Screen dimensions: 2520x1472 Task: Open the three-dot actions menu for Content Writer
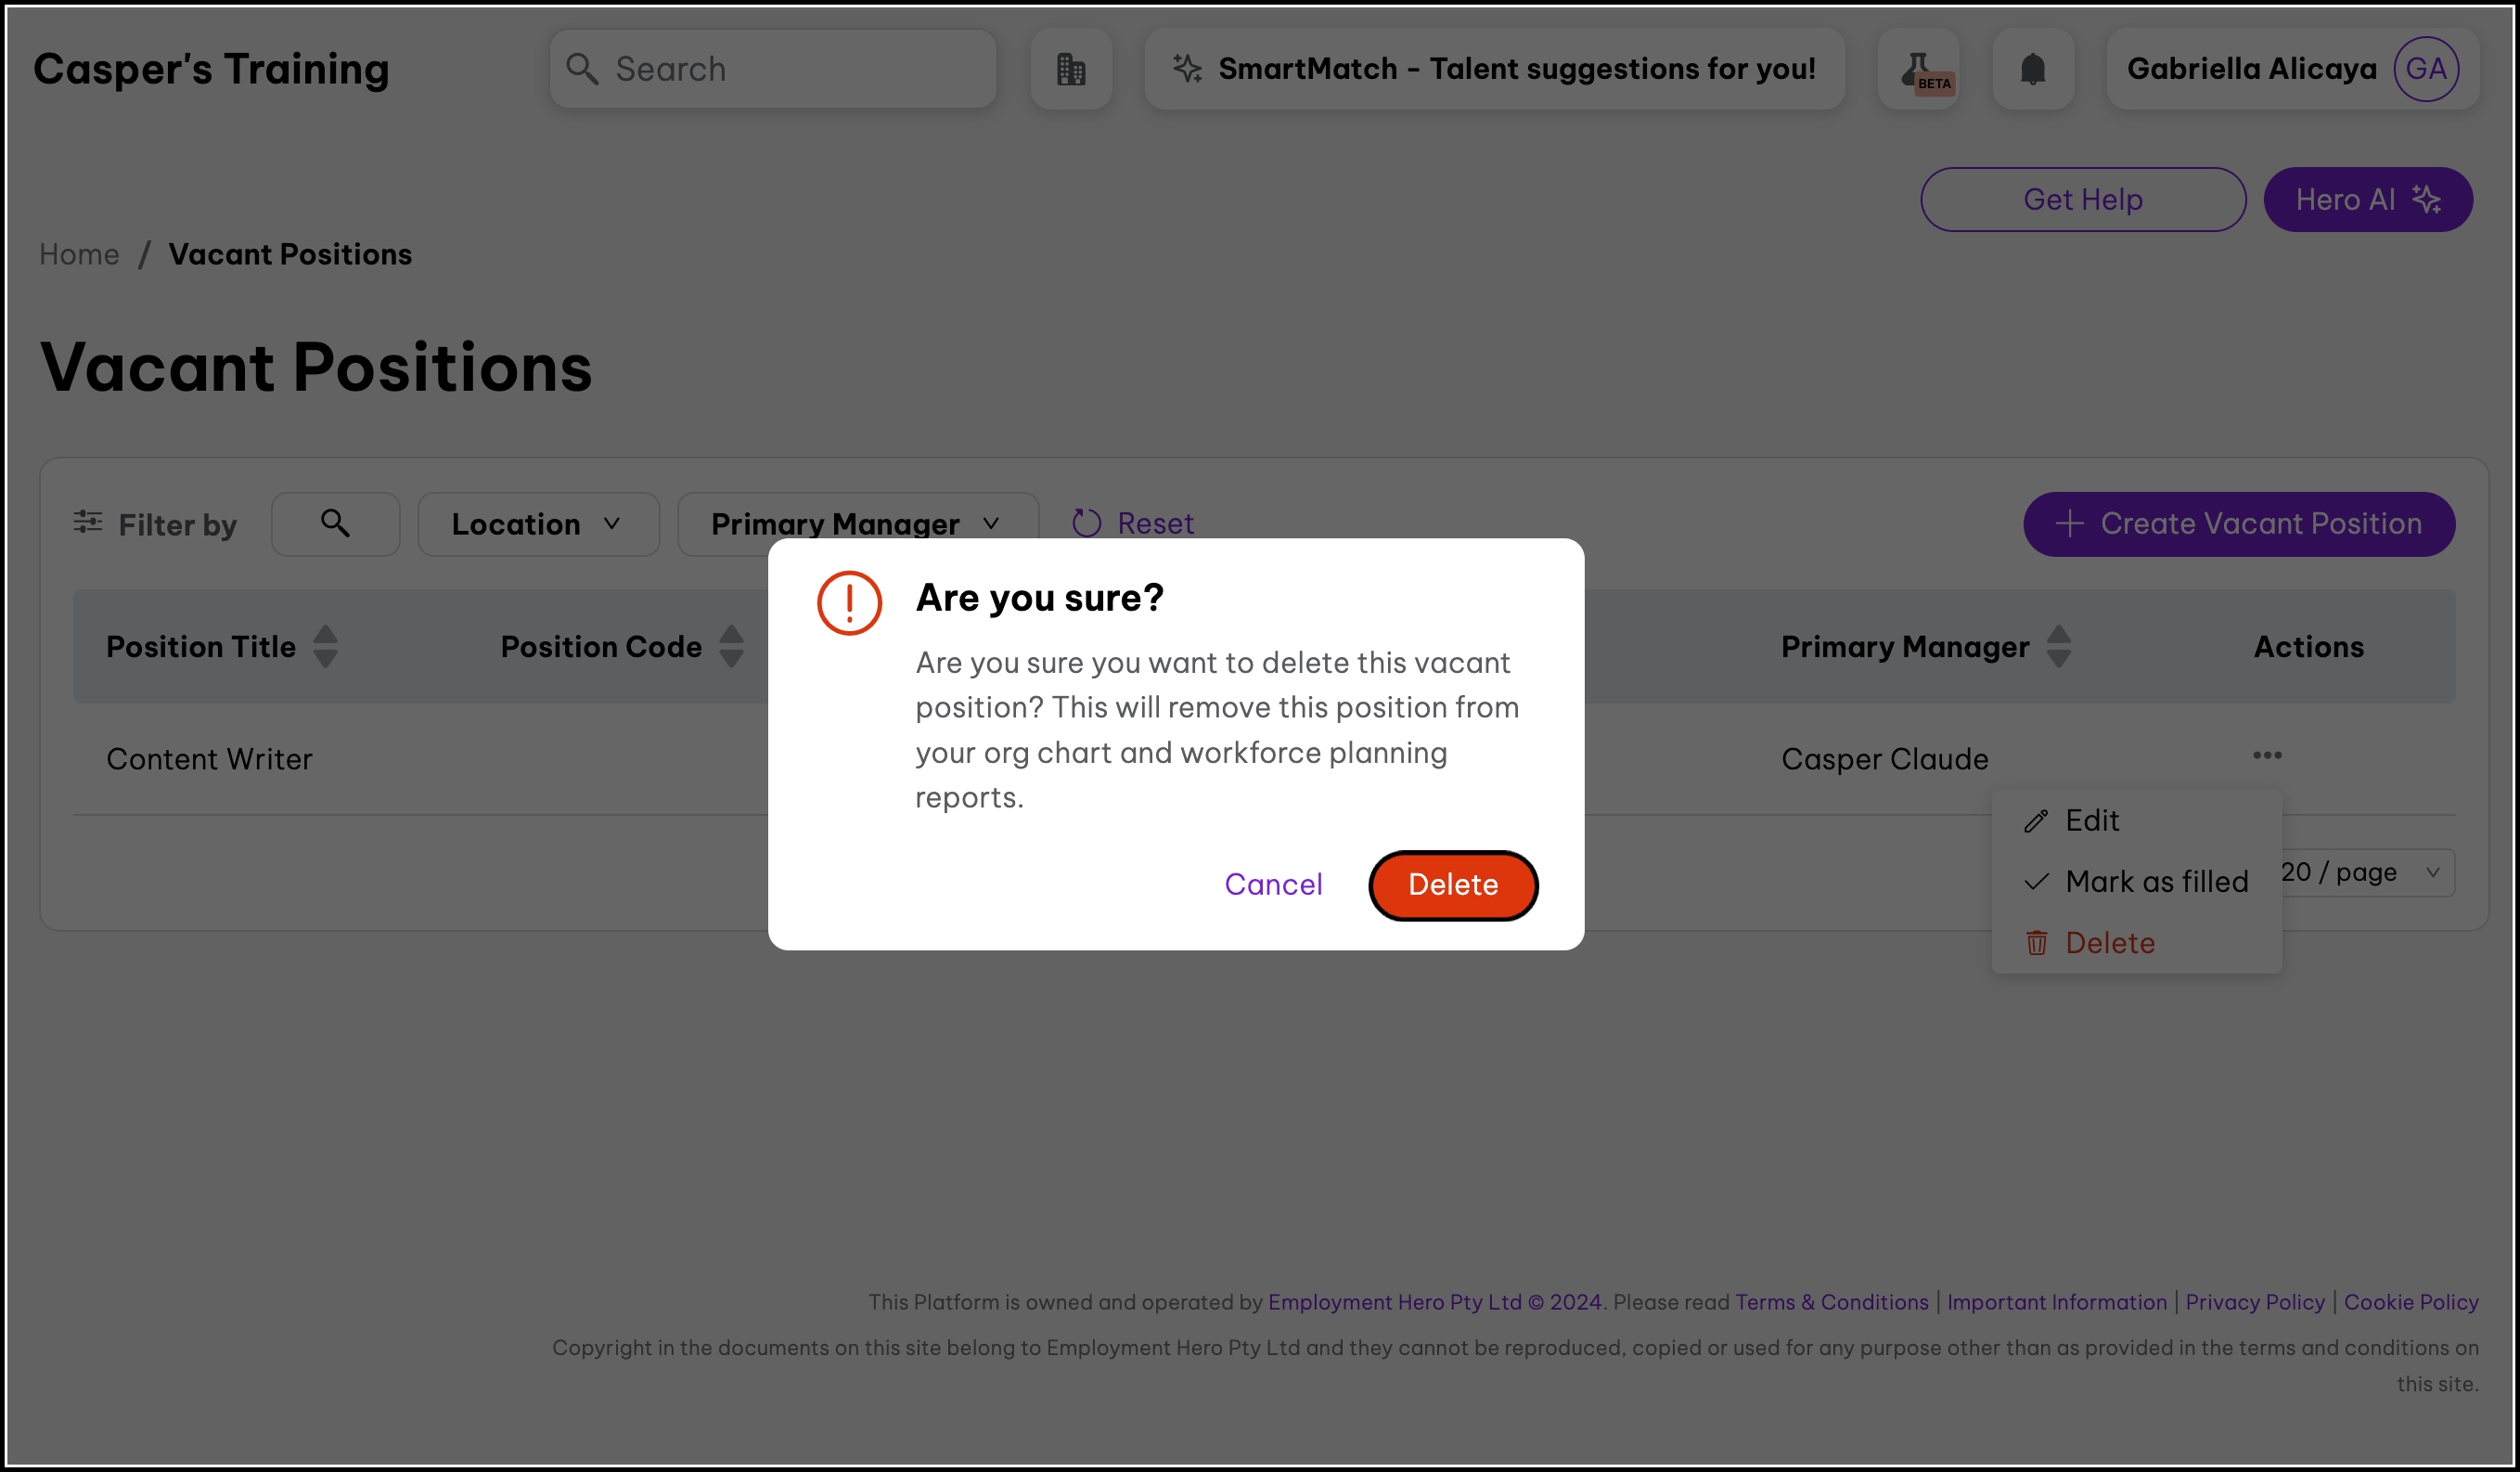click(x=2266, y=755)
